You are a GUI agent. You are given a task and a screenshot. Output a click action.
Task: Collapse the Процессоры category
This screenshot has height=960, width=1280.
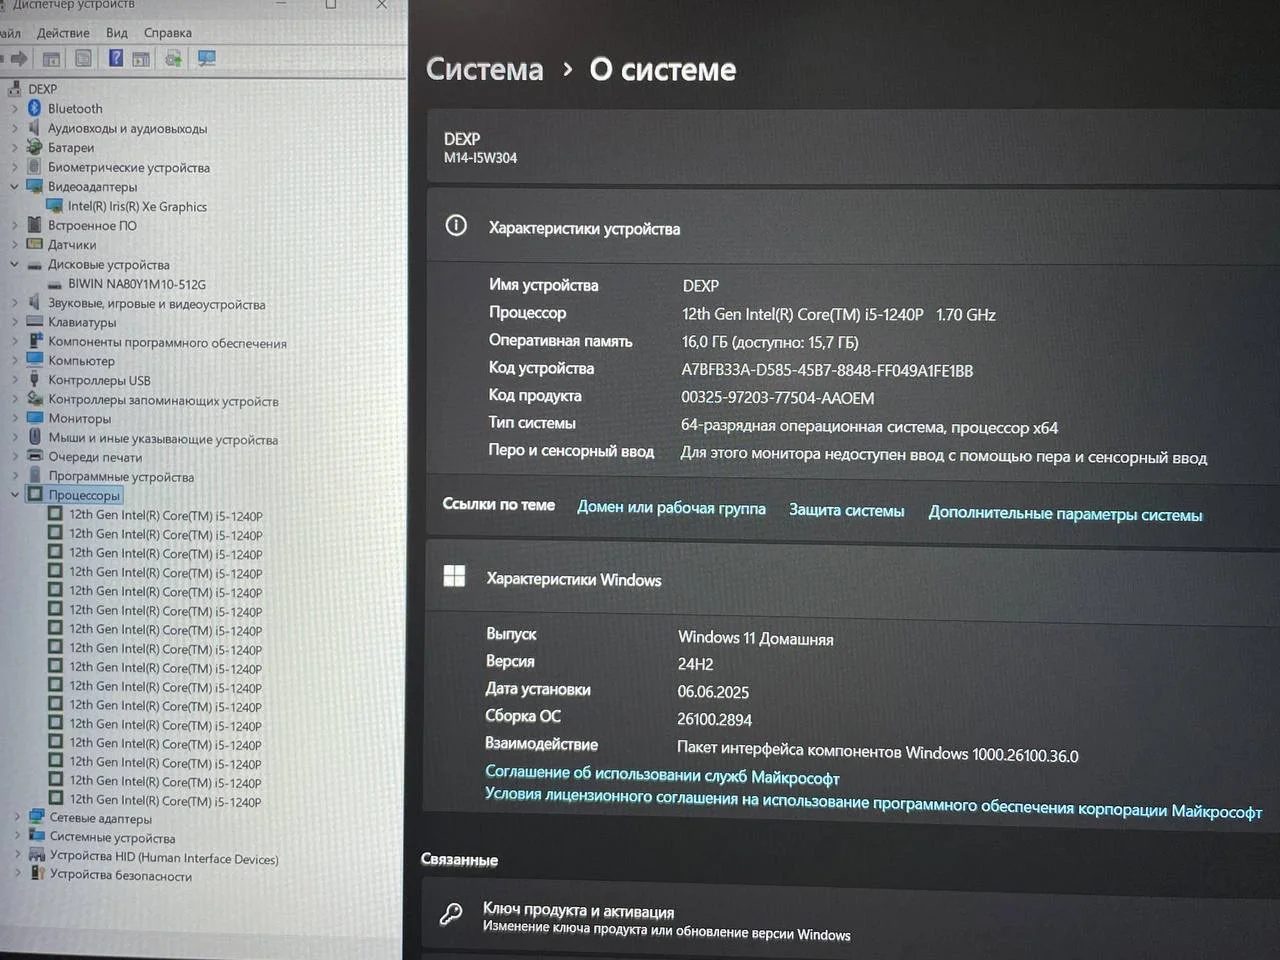click(14, 495)
